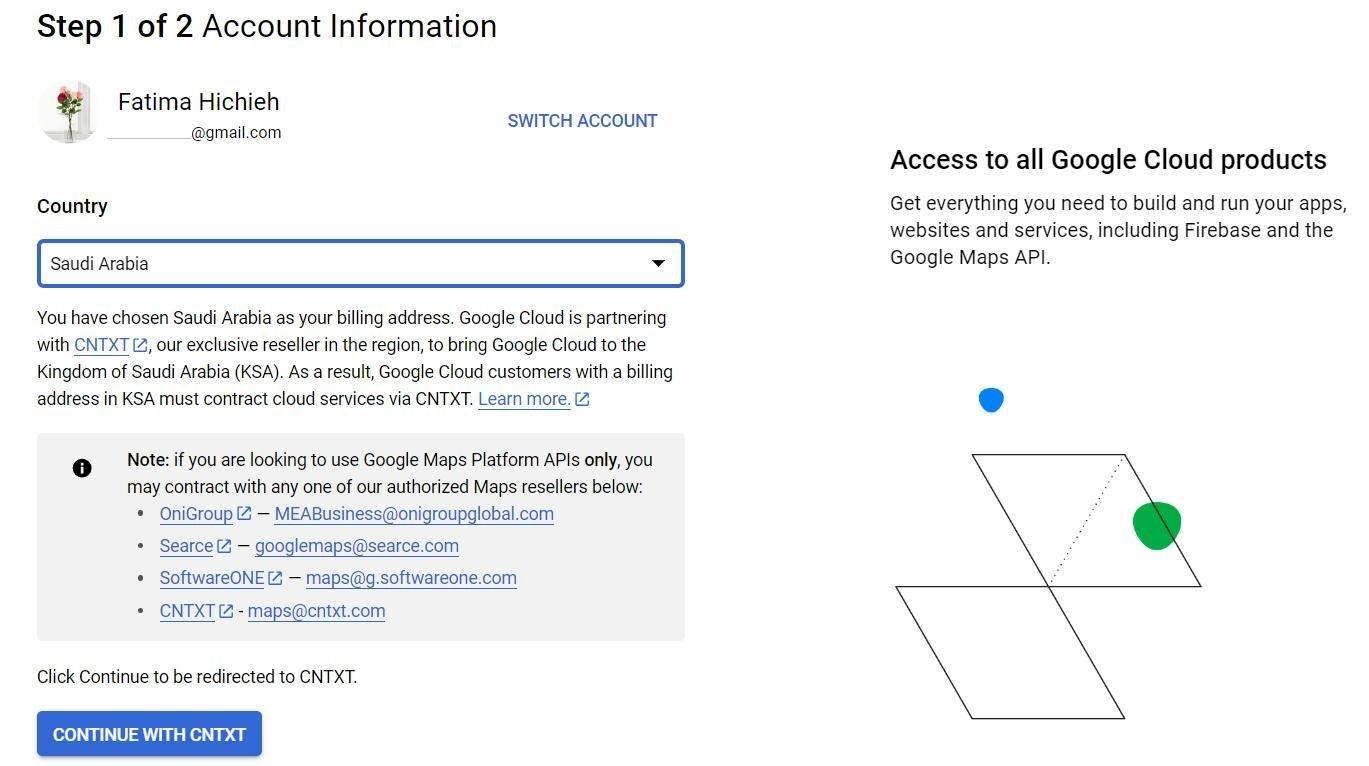The width and height of the screenshot is (1369, 766).
Task: Click the external-link icon next to CNTXT in list
Action: pyautogui.click(x=226, y=611)
